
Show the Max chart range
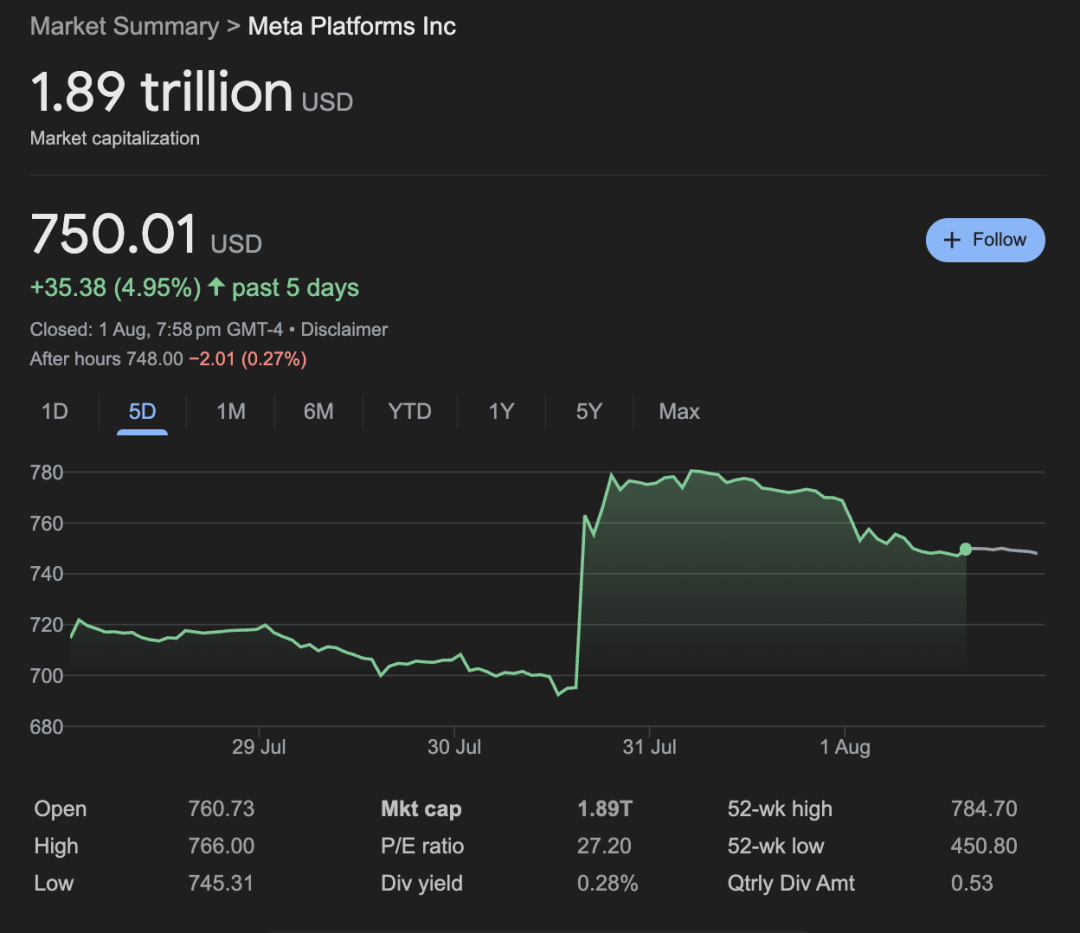tap(679, 411)
